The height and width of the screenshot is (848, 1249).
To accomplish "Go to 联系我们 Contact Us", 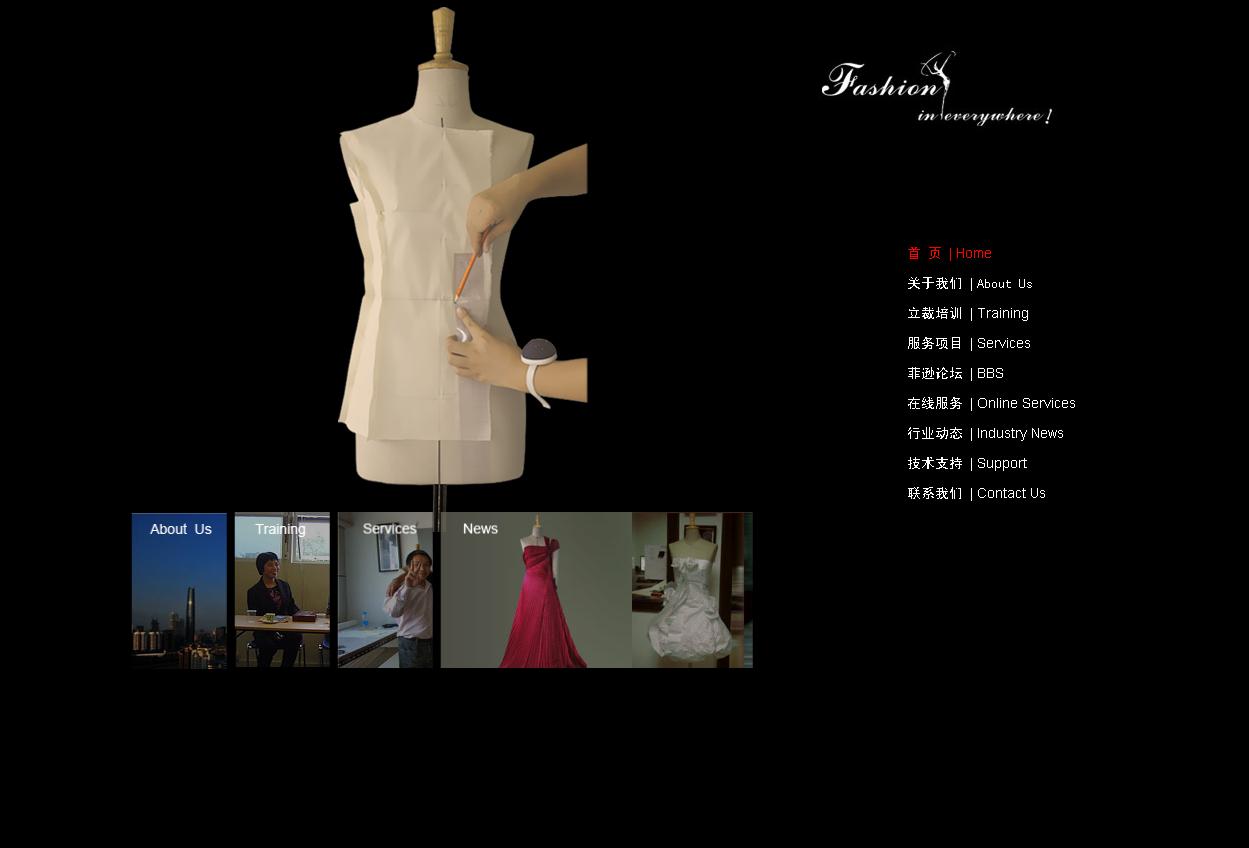I will [x=976, y=494].
